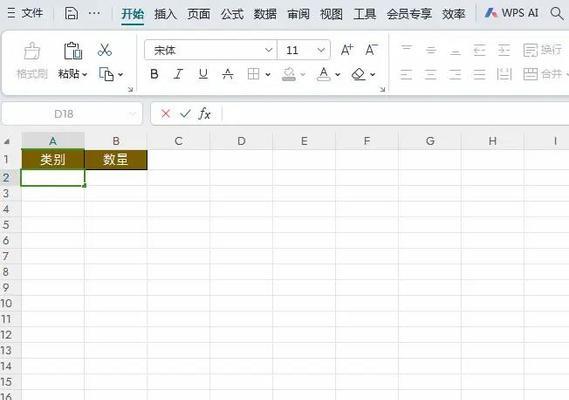The image size is (569, 400).
Task: Toggle Bold formatting
Action: (x=154, y=74)
